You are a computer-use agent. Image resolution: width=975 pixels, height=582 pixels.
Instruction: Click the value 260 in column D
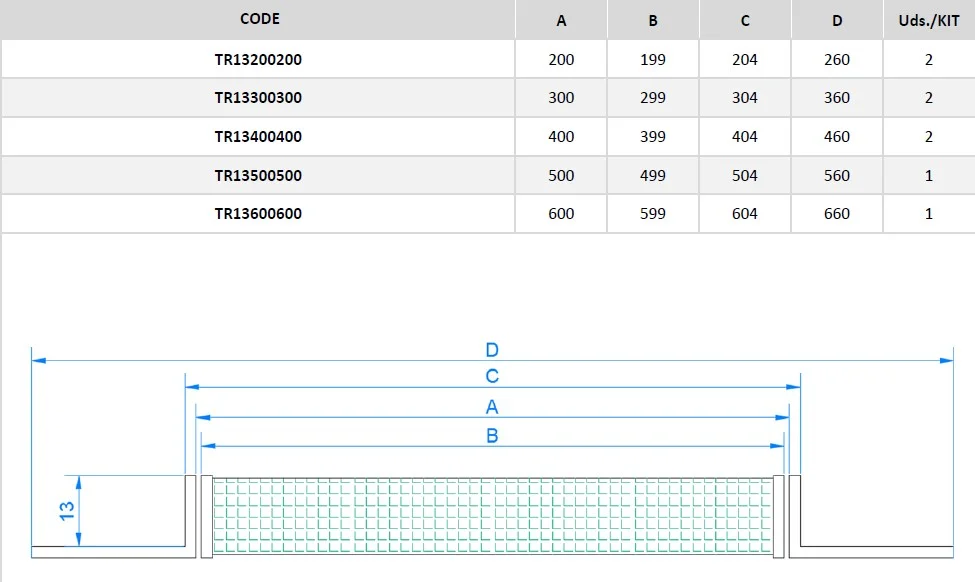[837, 60]
